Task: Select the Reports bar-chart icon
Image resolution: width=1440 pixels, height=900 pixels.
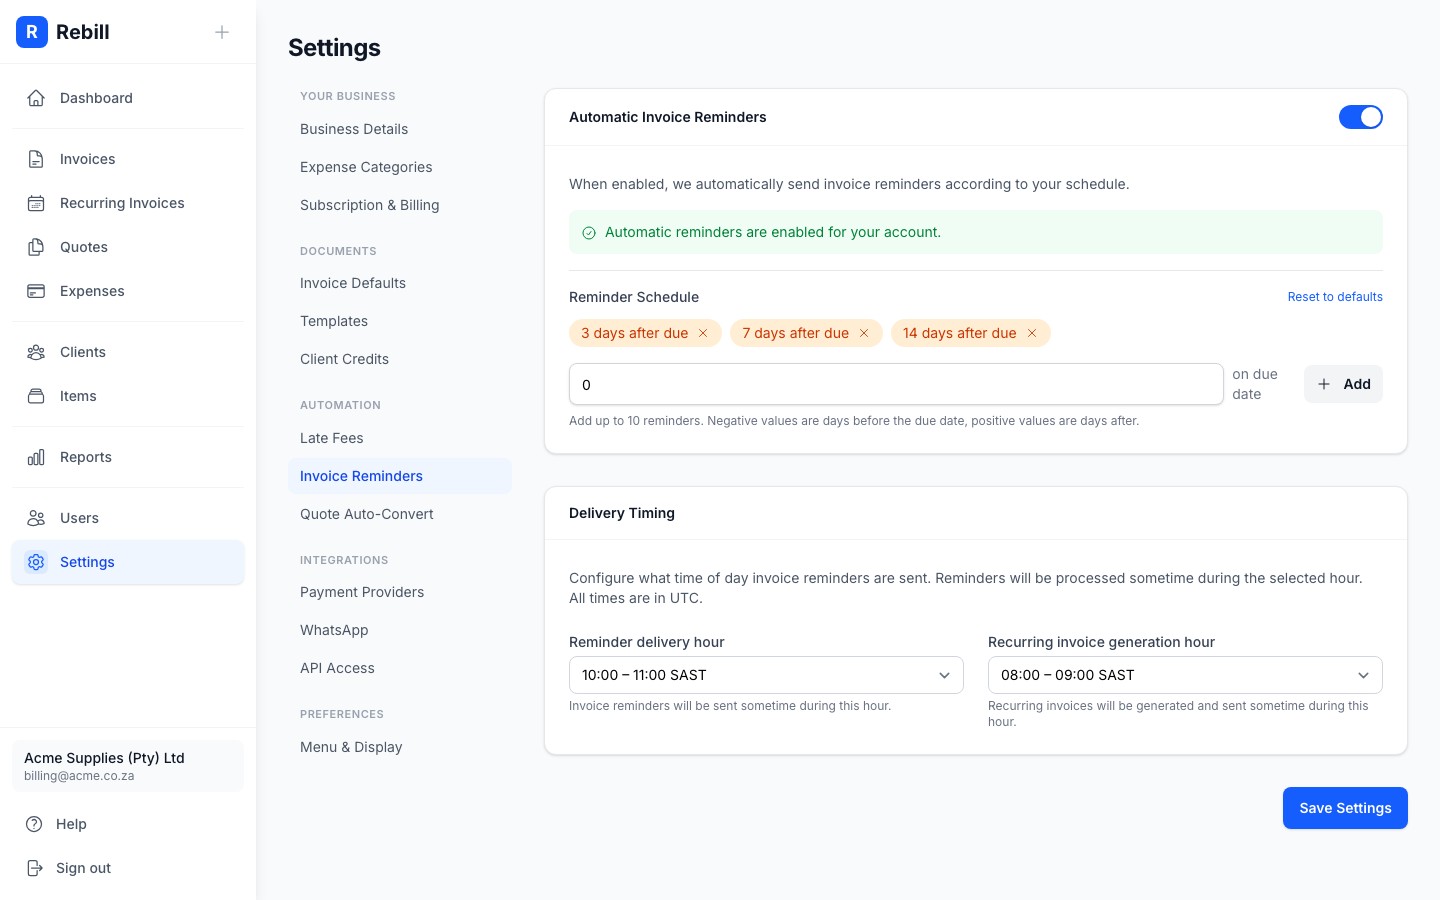Action: click(37, 457)
